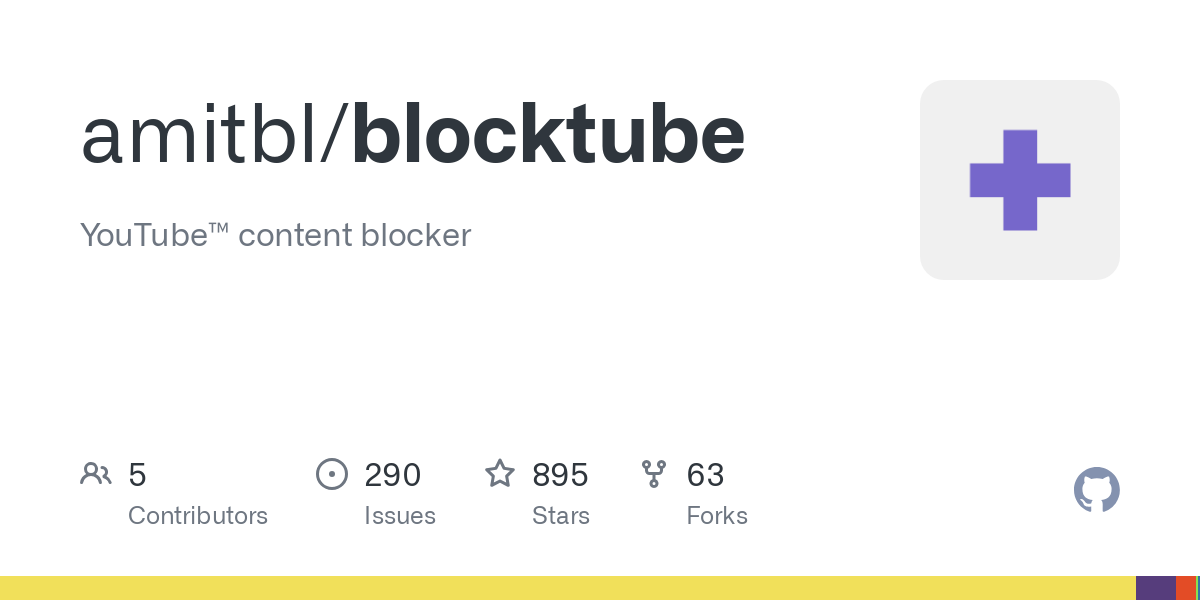
Task: Click the 63 forks count
Action: pyautogui.click(x=705, y=475)
